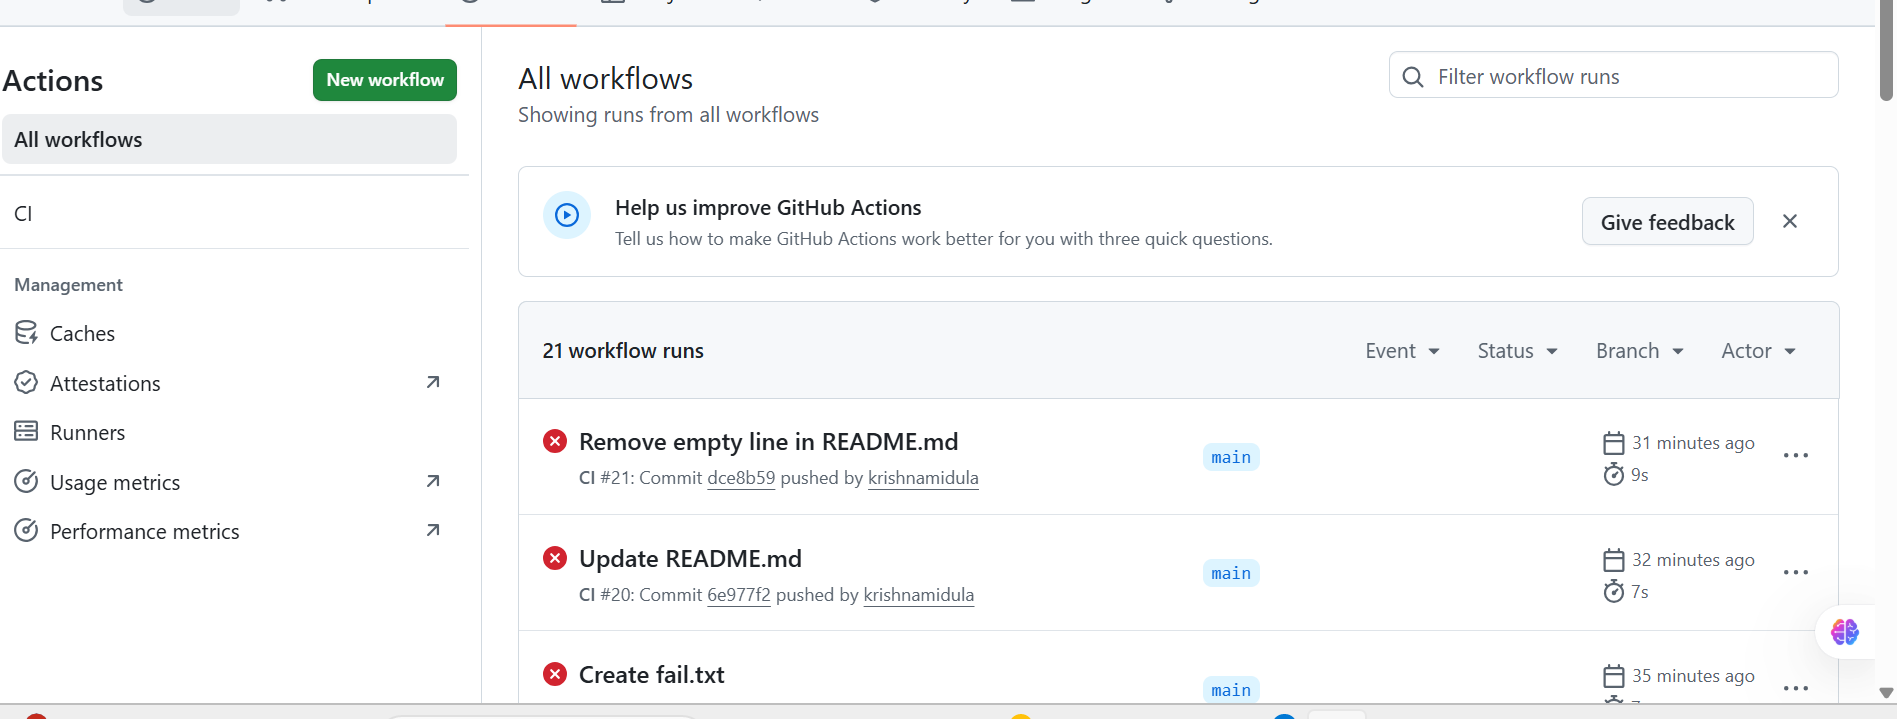Click calendar icon beside 32 minutes ago
The image size is (1897, 719).
(1614, 560)
